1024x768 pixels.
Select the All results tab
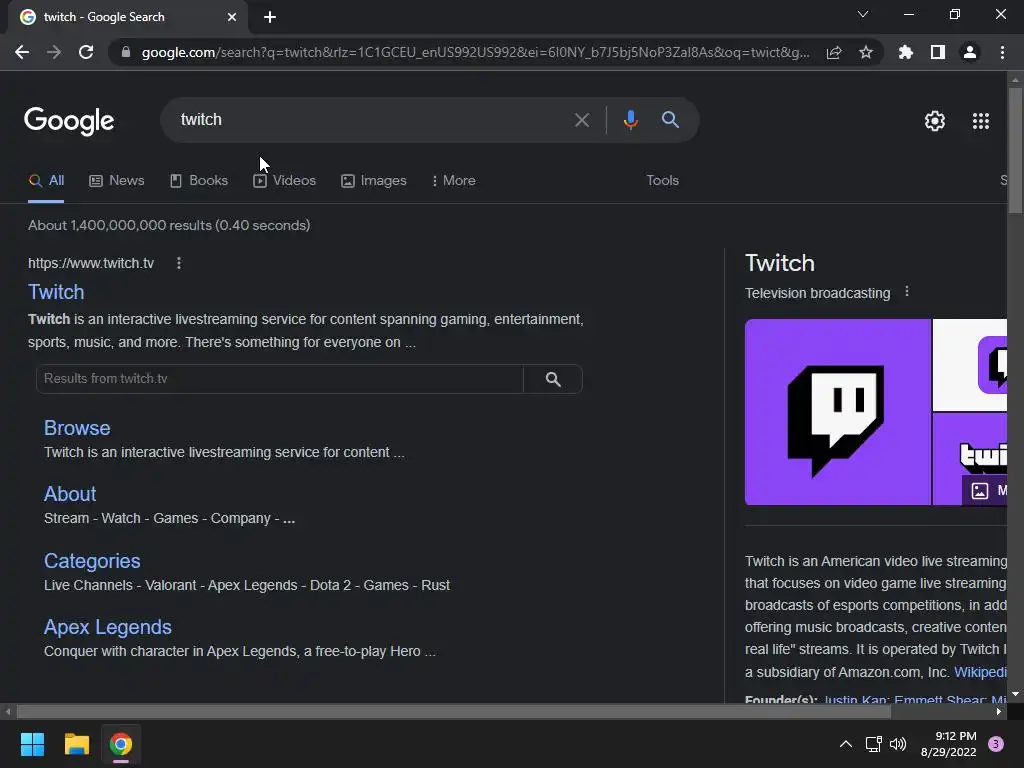[46, 181]
